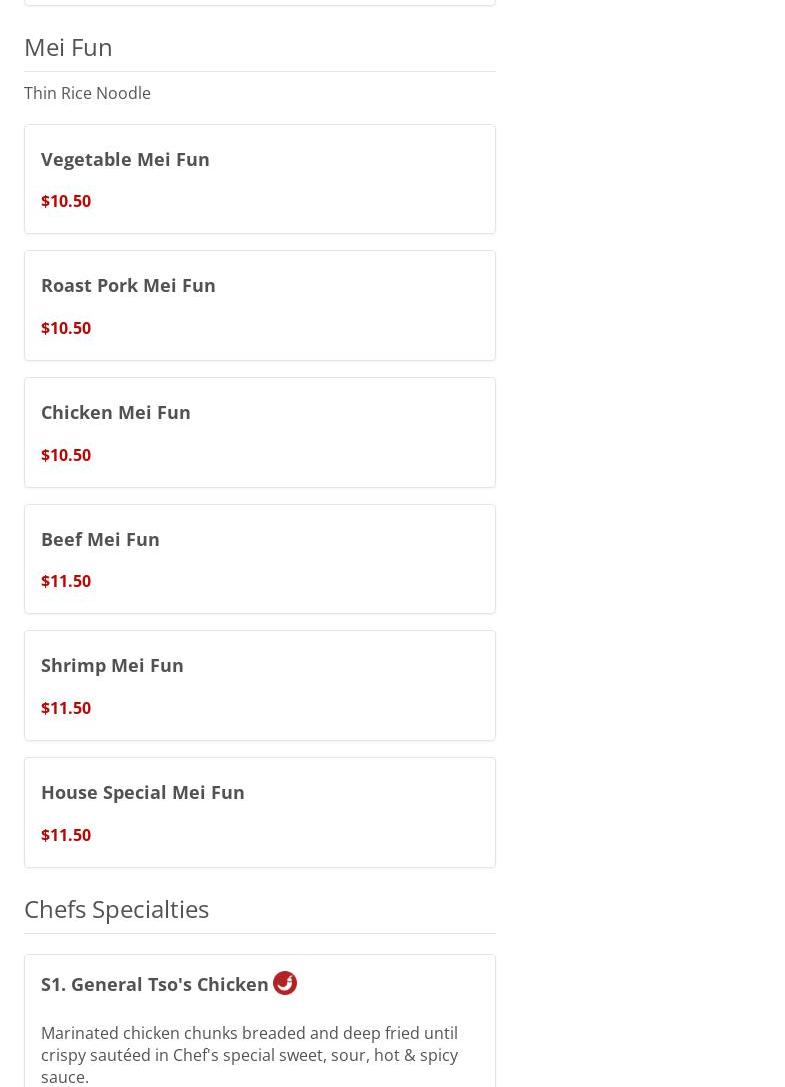785x1087 pixels.
Task: Click the $11.50 price under Beef Mei Fun
Action: [66, 581]
